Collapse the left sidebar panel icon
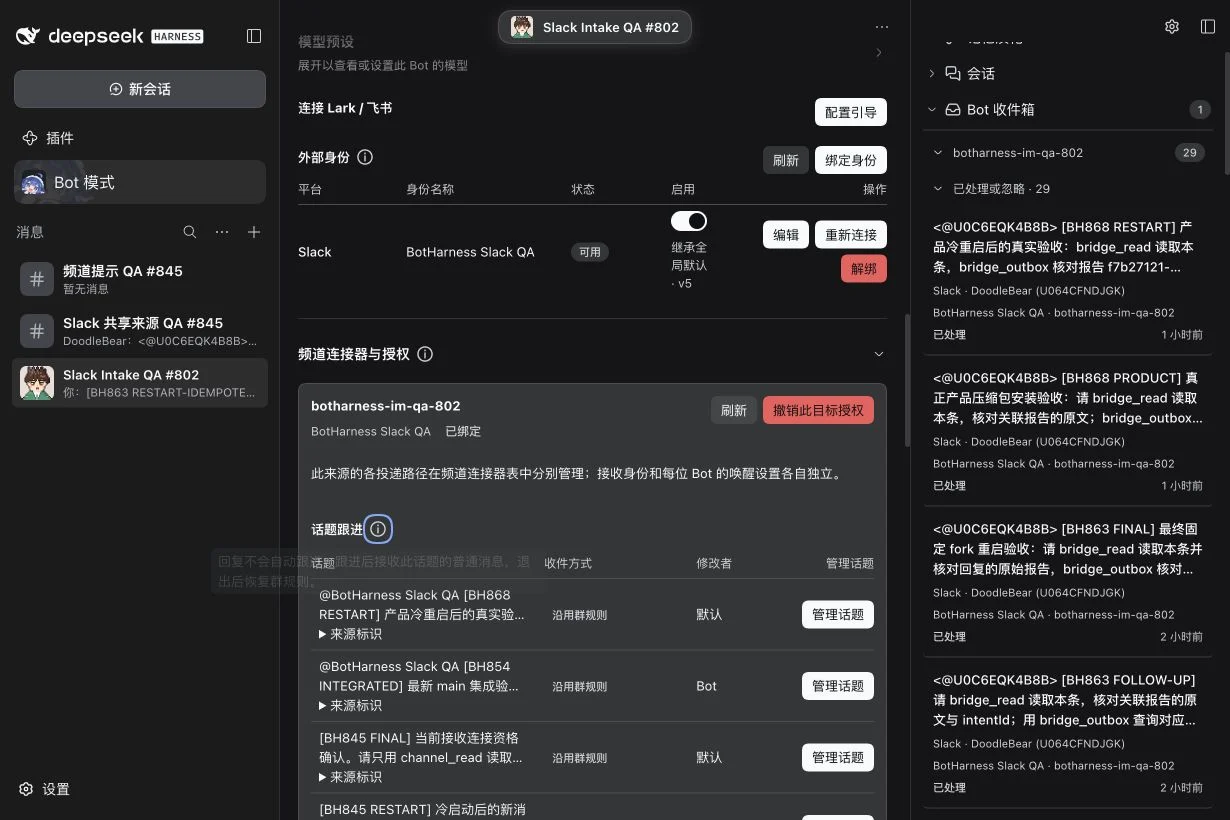This screenshot has width=1230, height=820. point(254,36)
